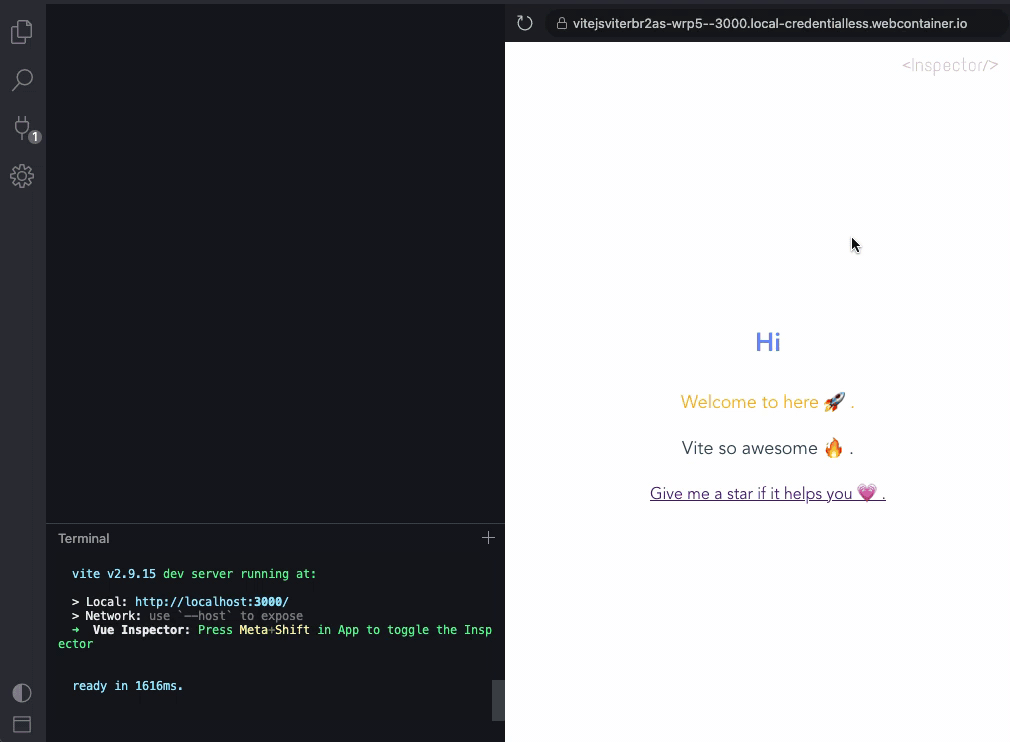The image size is (1010, 742).
Task: Select the Terminal panel tab
Action: [x=84, y=538]
